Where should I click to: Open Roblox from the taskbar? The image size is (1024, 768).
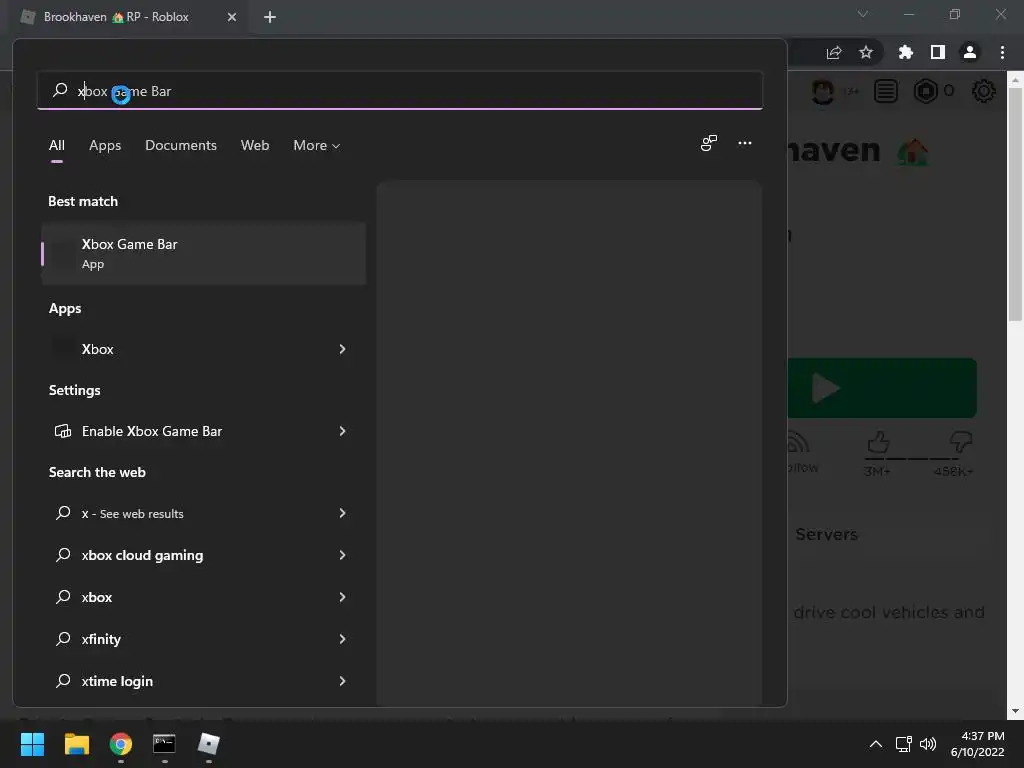(x=208, y=744)
